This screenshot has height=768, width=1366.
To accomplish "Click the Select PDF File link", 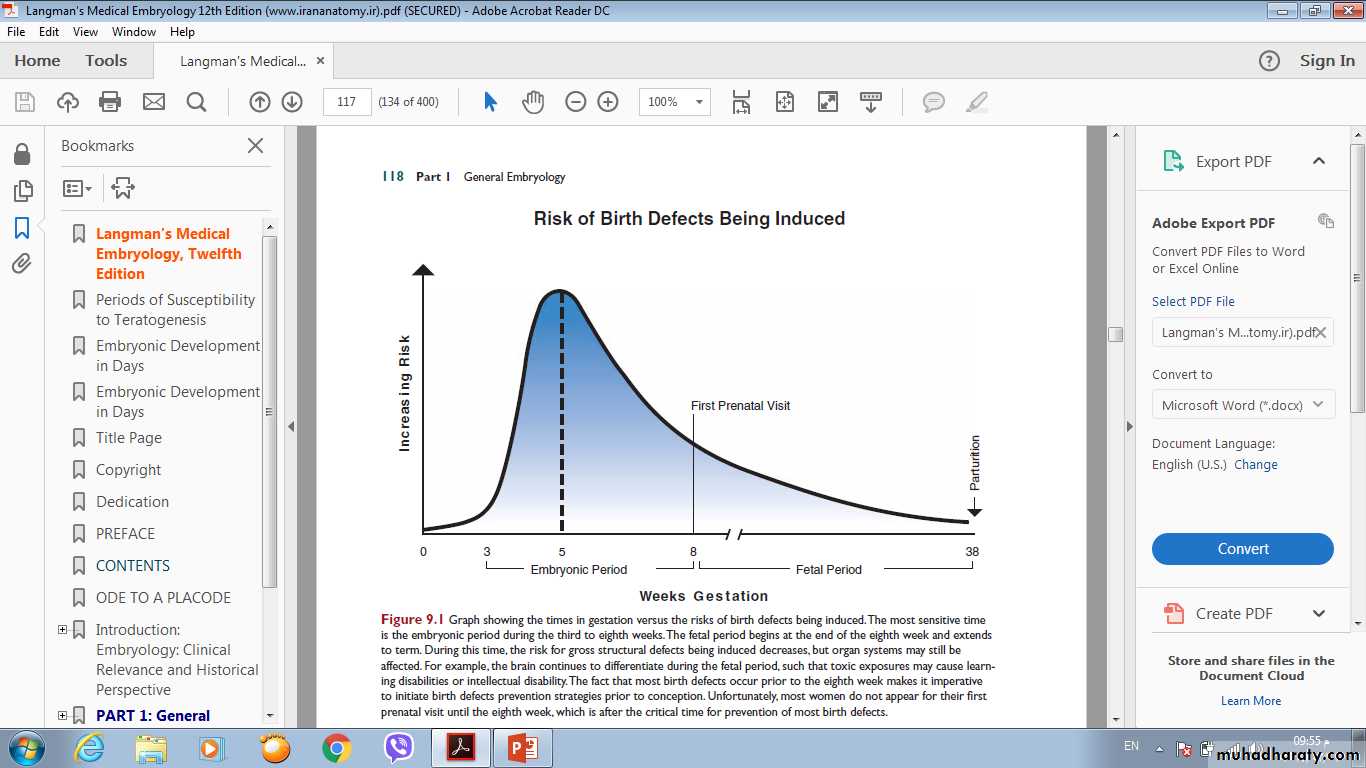I will coord(1193,301).
